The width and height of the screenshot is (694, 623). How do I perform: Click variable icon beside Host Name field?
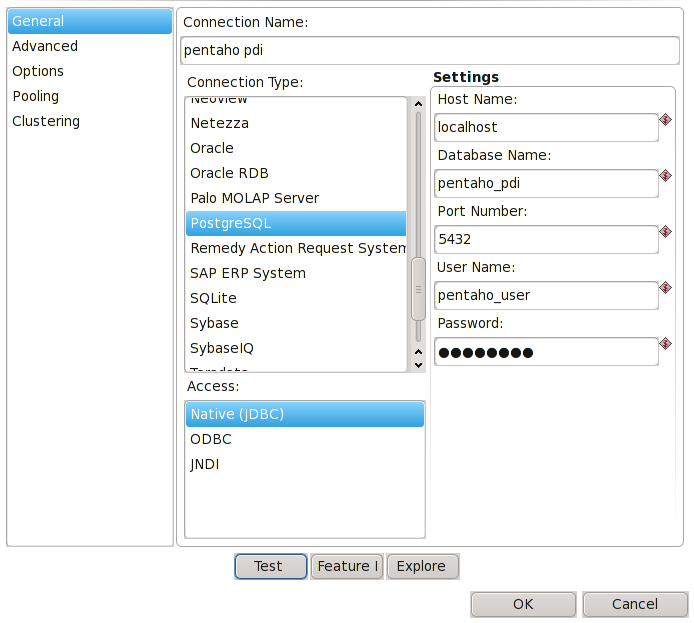pos(665,120)
